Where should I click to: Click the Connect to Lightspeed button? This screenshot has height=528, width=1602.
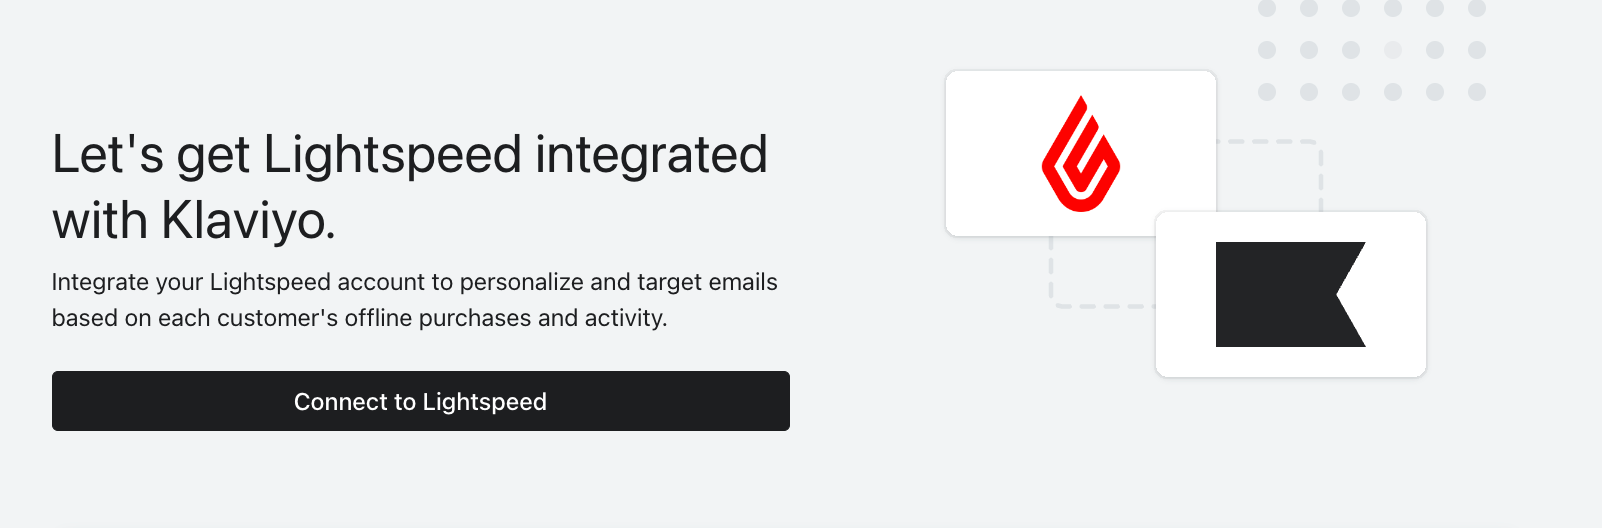tap(420, 401)
